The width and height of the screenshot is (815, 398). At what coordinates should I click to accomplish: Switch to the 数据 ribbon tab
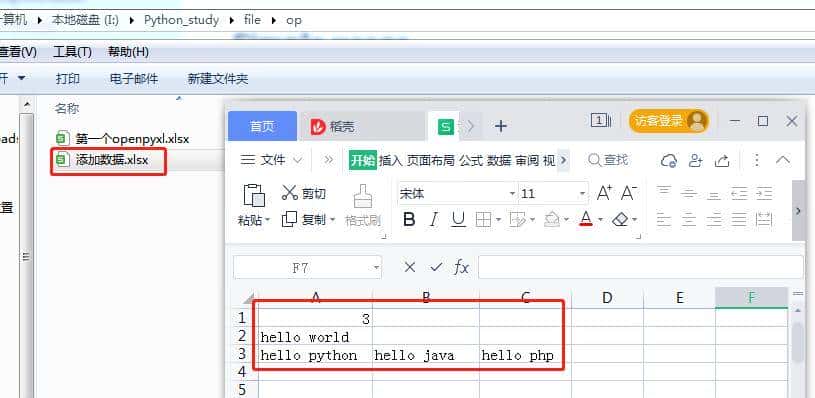point(499,161)
